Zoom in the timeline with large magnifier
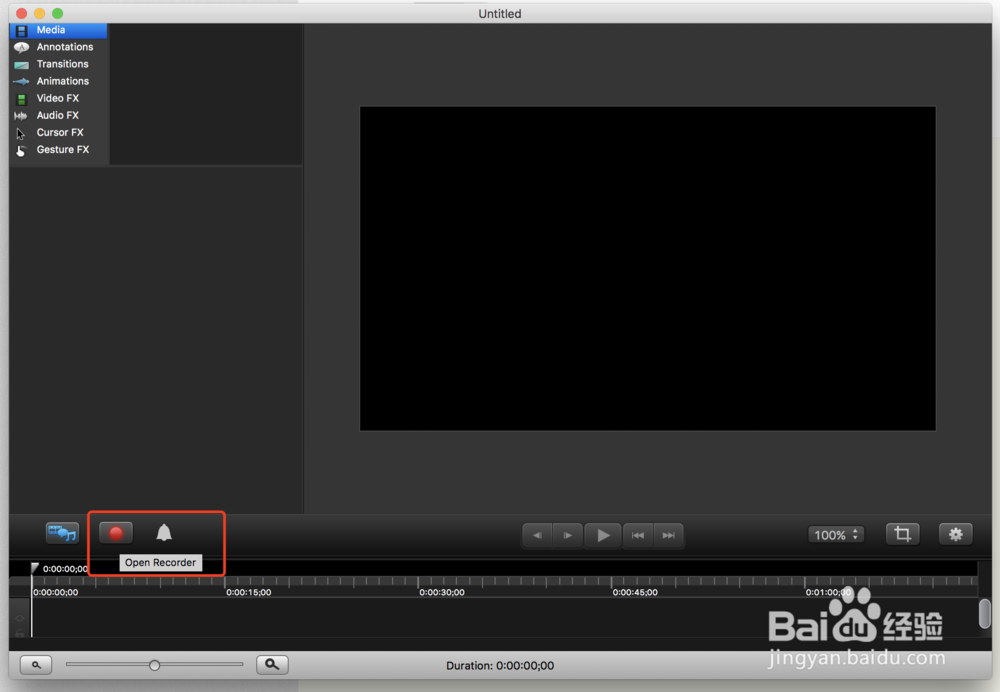 point(272,665)
